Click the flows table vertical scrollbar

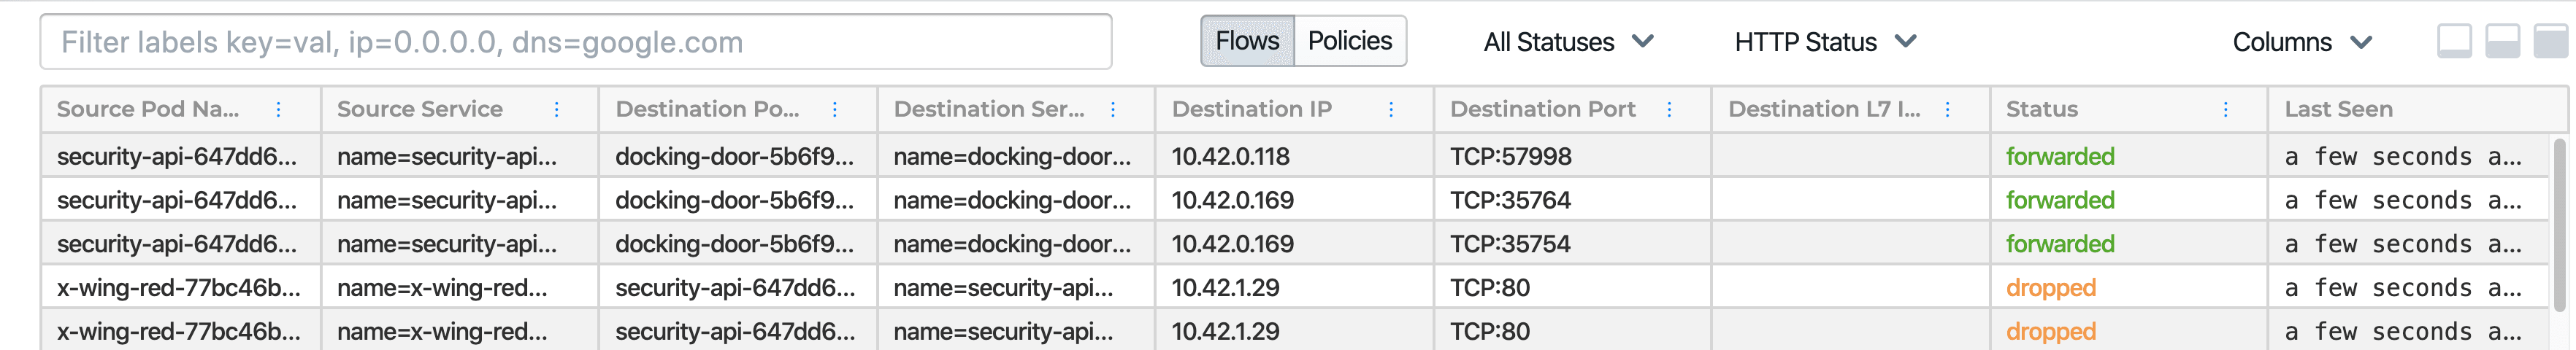point(2559,225)
